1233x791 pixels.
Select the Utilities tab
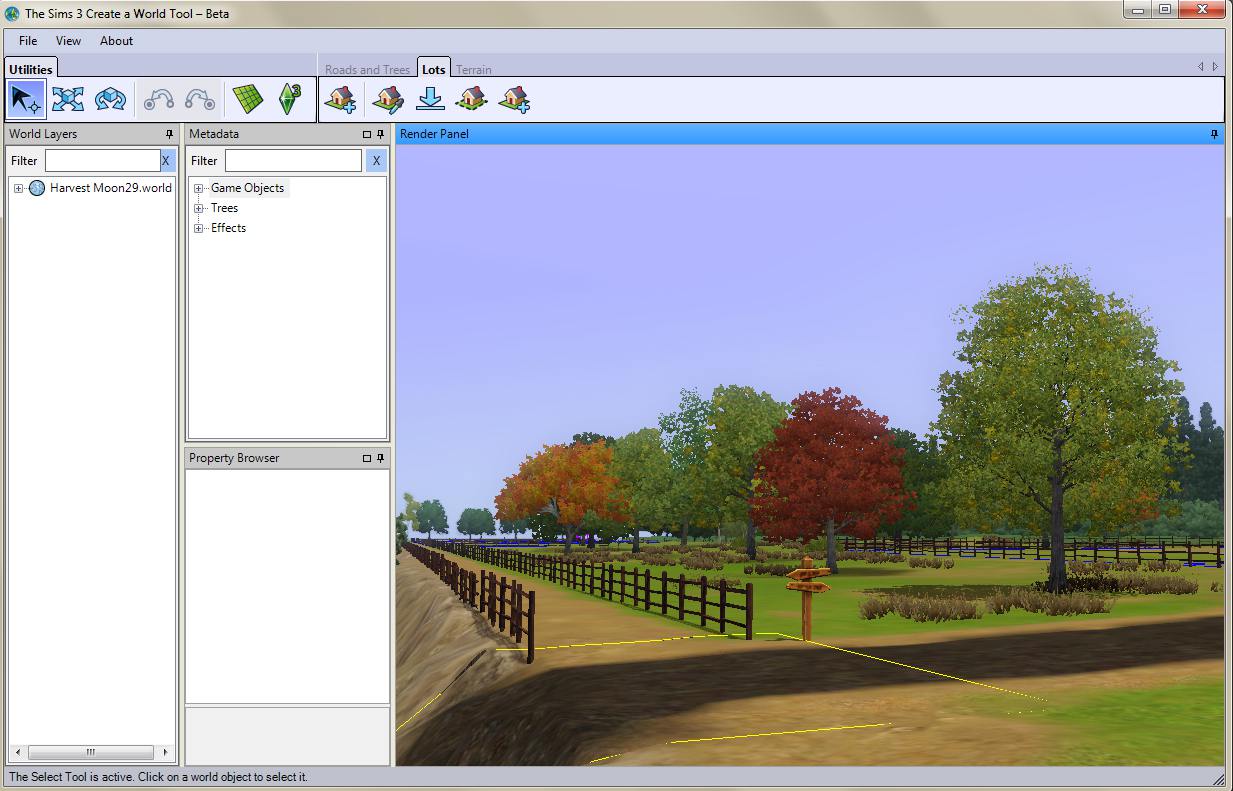31,69
